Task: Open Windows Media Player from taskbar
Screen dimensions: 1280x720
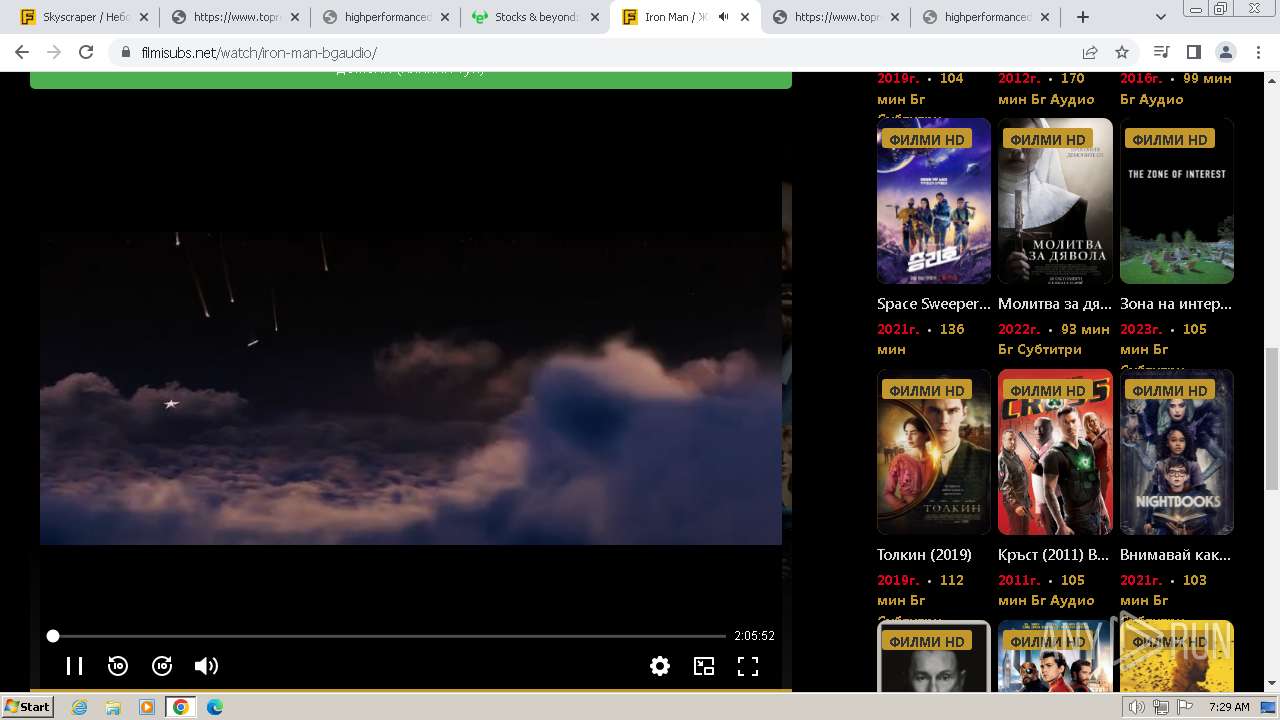Action: 147,707
